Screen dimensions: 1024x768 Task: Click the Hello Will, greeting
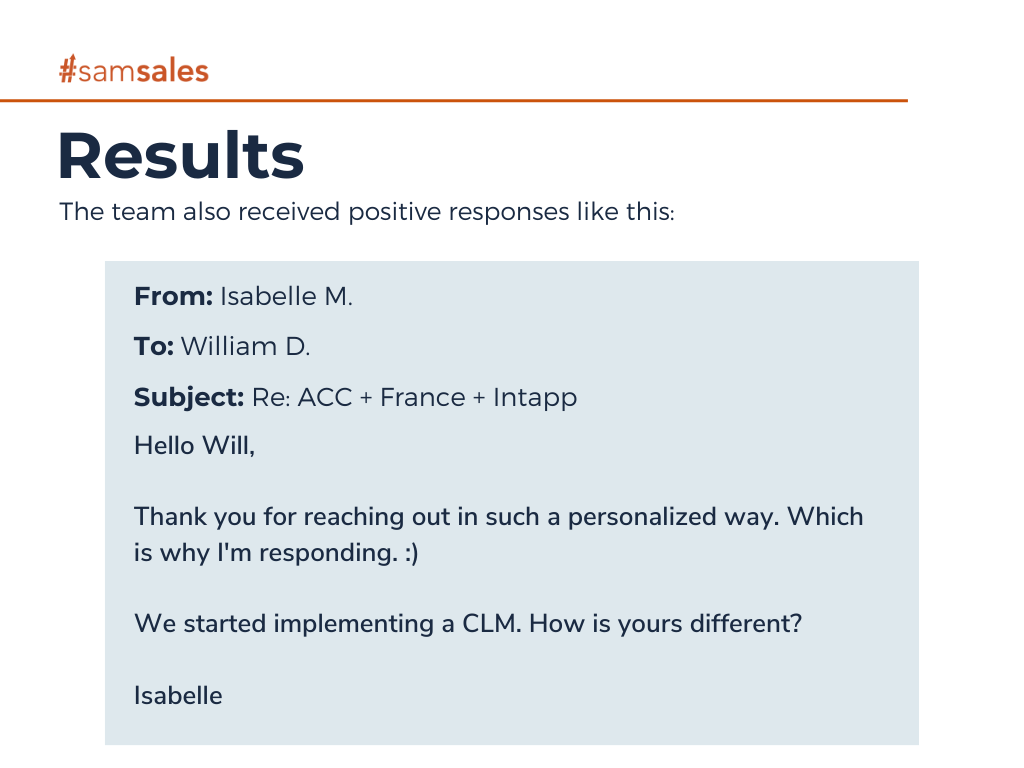tap(195, 445)
